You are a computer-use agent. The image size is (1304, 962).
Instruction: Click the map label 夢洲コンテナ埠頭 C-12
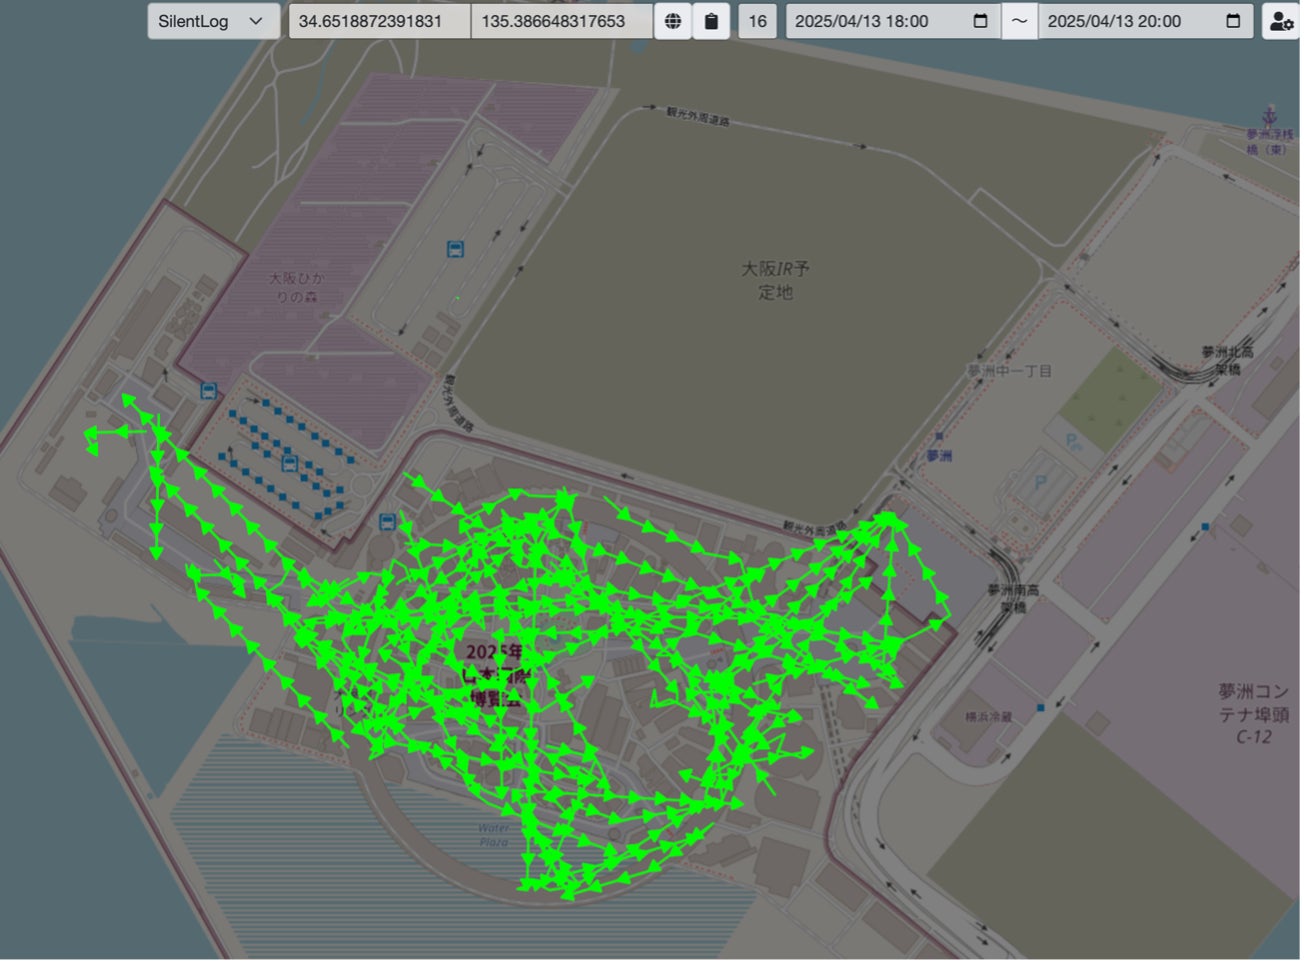click(1253, 714)
